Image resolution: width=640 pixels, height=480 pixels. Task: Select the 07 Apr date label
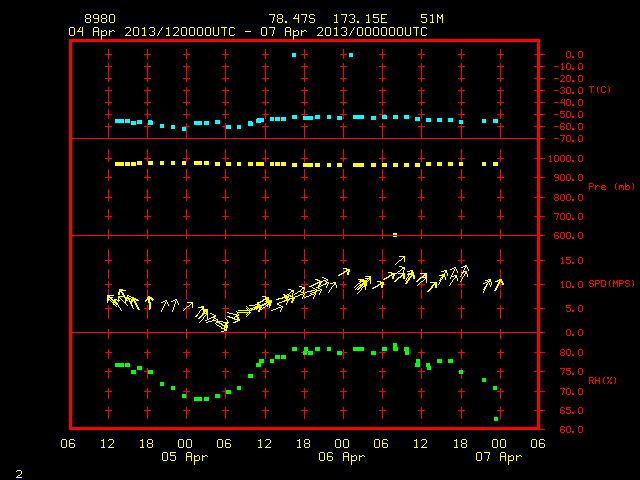(498, 457)
